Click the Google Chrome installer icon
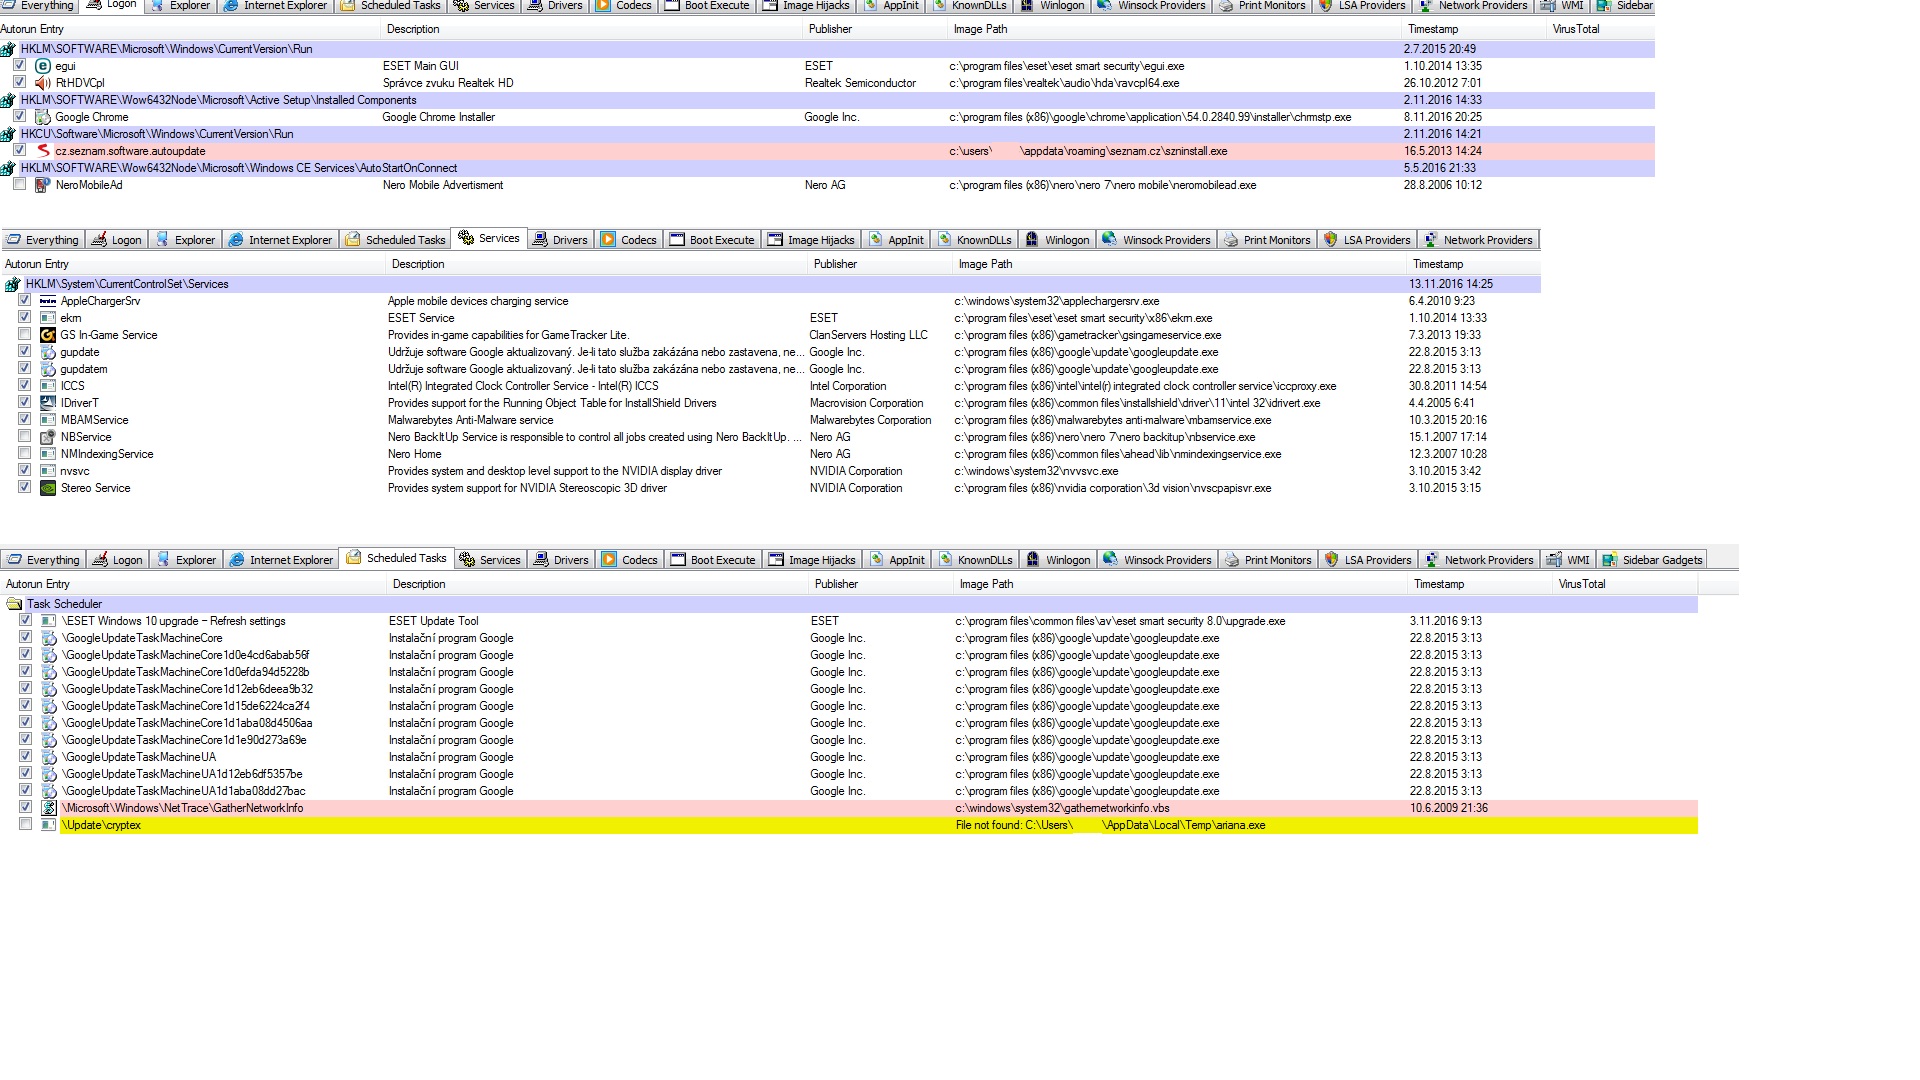The image size is (1920, 1080). pos(42,117)
